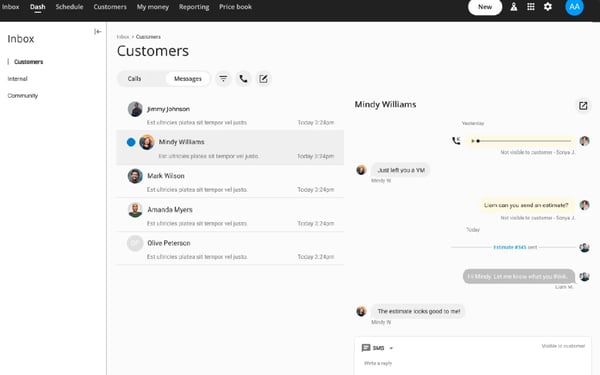Viewport: 600px width, 375px height.
Task: Click avatar beside 'The estimate looks good to me!'
Action: coord(361,311)
